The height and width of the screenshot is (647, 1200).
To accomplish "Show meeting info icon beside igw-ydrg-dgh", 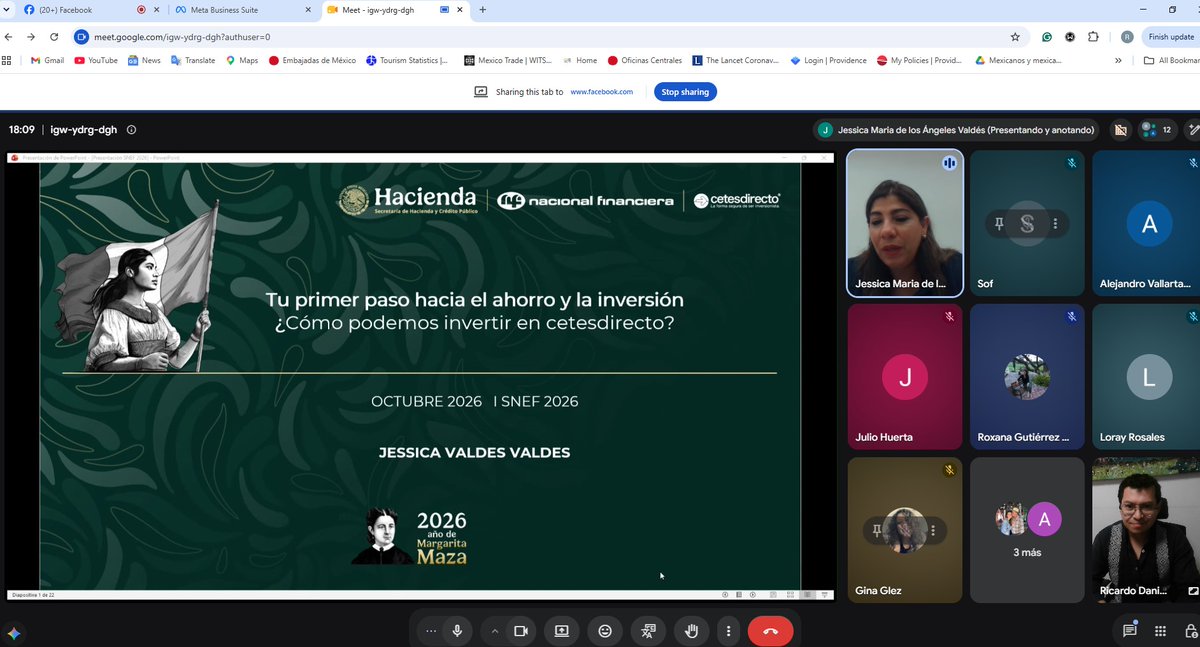I will (x=131, y=129).
